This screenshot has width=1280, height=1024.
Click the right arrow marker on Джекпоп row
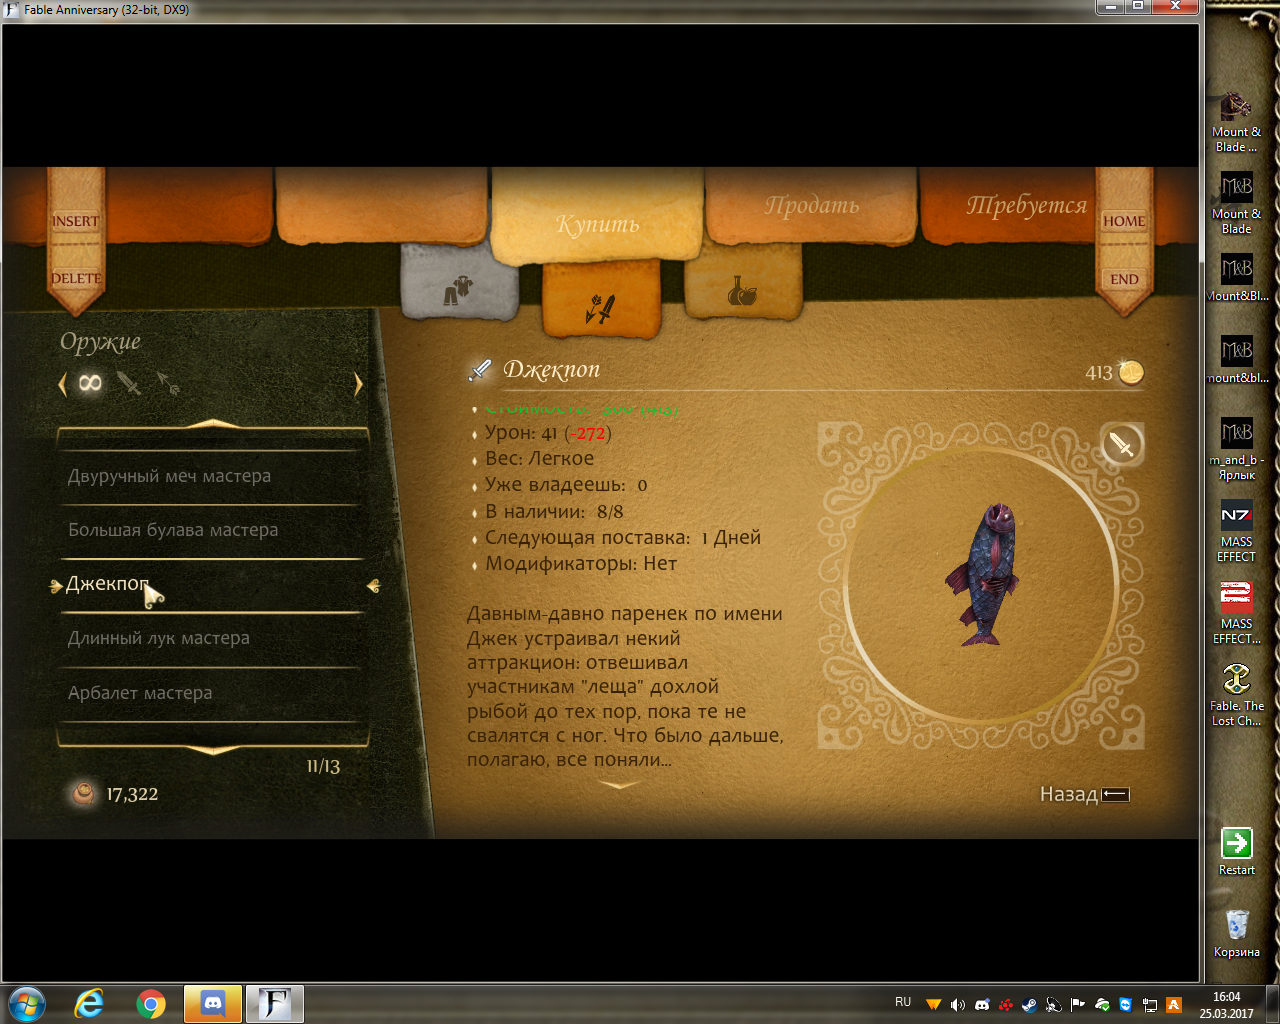(373, 586)
